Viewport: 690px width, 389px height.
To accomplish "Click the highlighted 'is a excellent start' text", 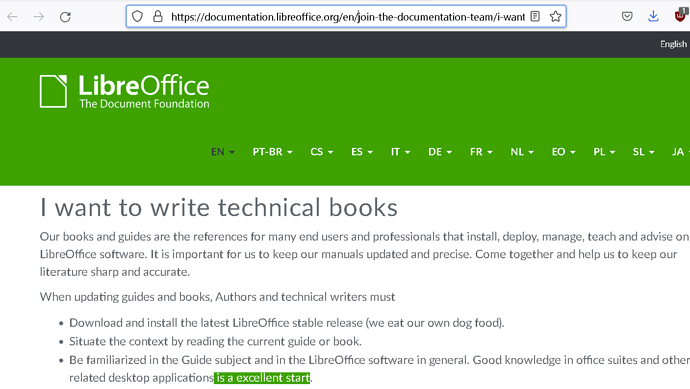I will click(x=262, y=378).
